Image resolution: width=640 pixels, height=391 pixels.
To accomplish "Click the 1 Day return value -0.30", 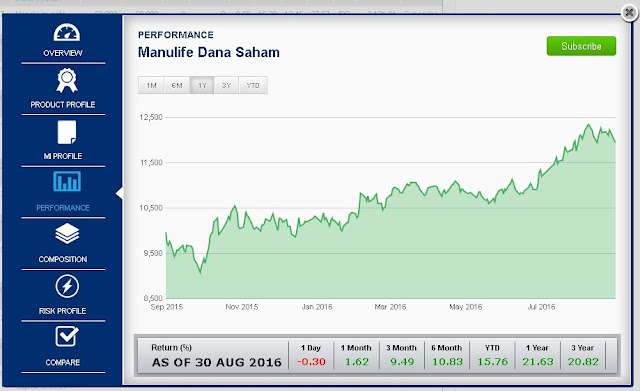I will point(311,362).
